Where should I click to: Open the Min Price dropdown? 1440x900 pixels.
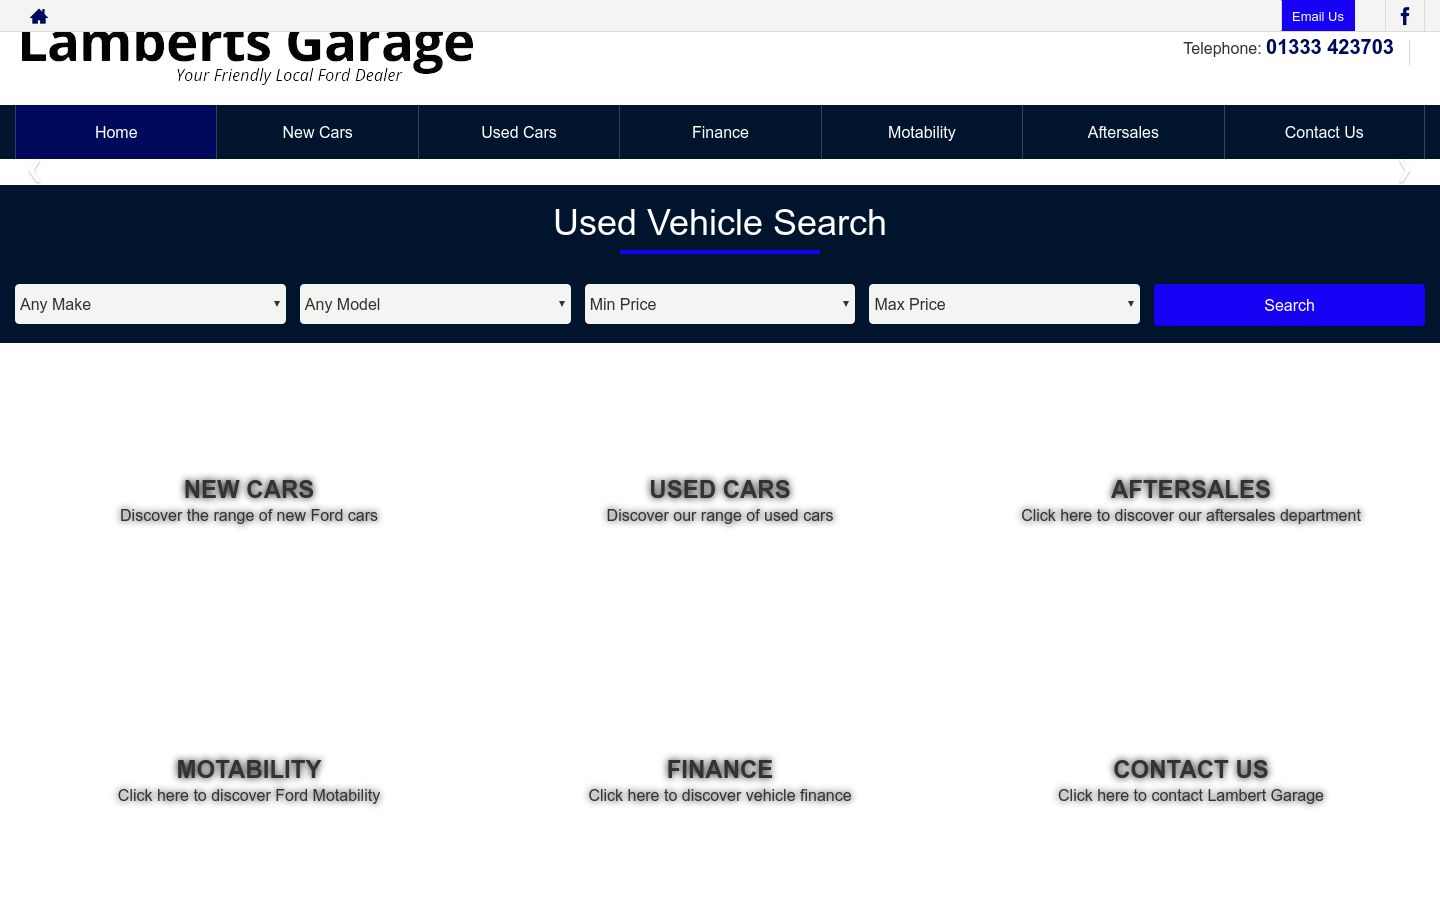[720, 304]
